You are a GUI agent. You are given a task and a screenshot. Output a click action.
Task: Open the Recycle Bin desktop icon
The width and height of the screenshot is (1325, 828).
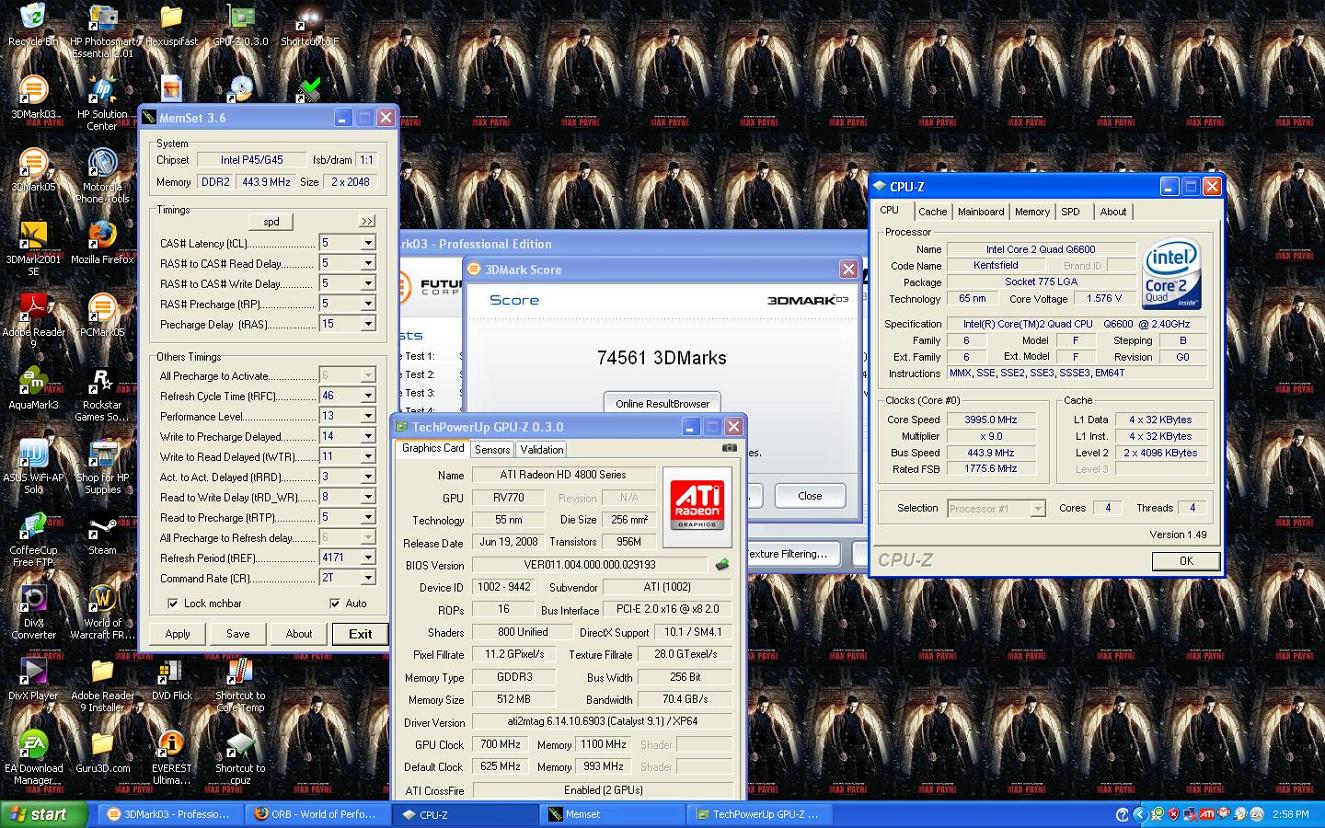click(x=32, y=24)
